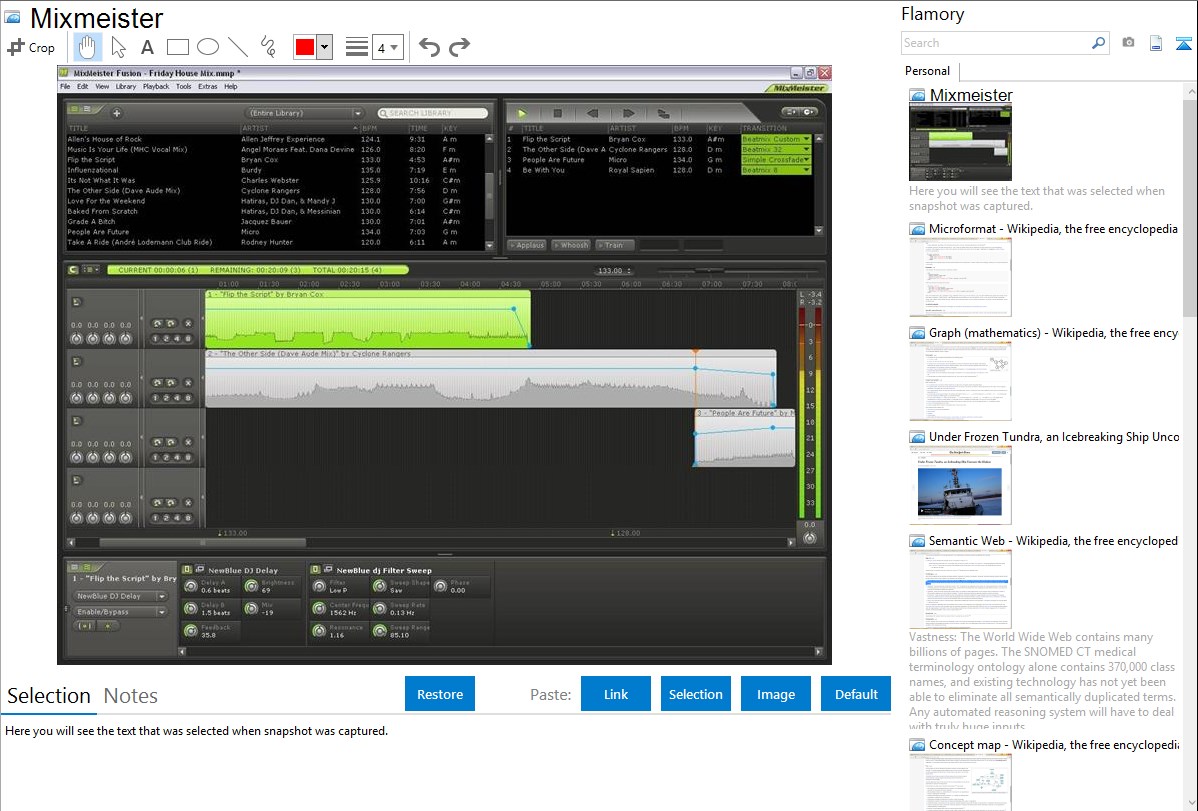Open the Playback menu
1198x811 pixels.
tap(156, 86)
